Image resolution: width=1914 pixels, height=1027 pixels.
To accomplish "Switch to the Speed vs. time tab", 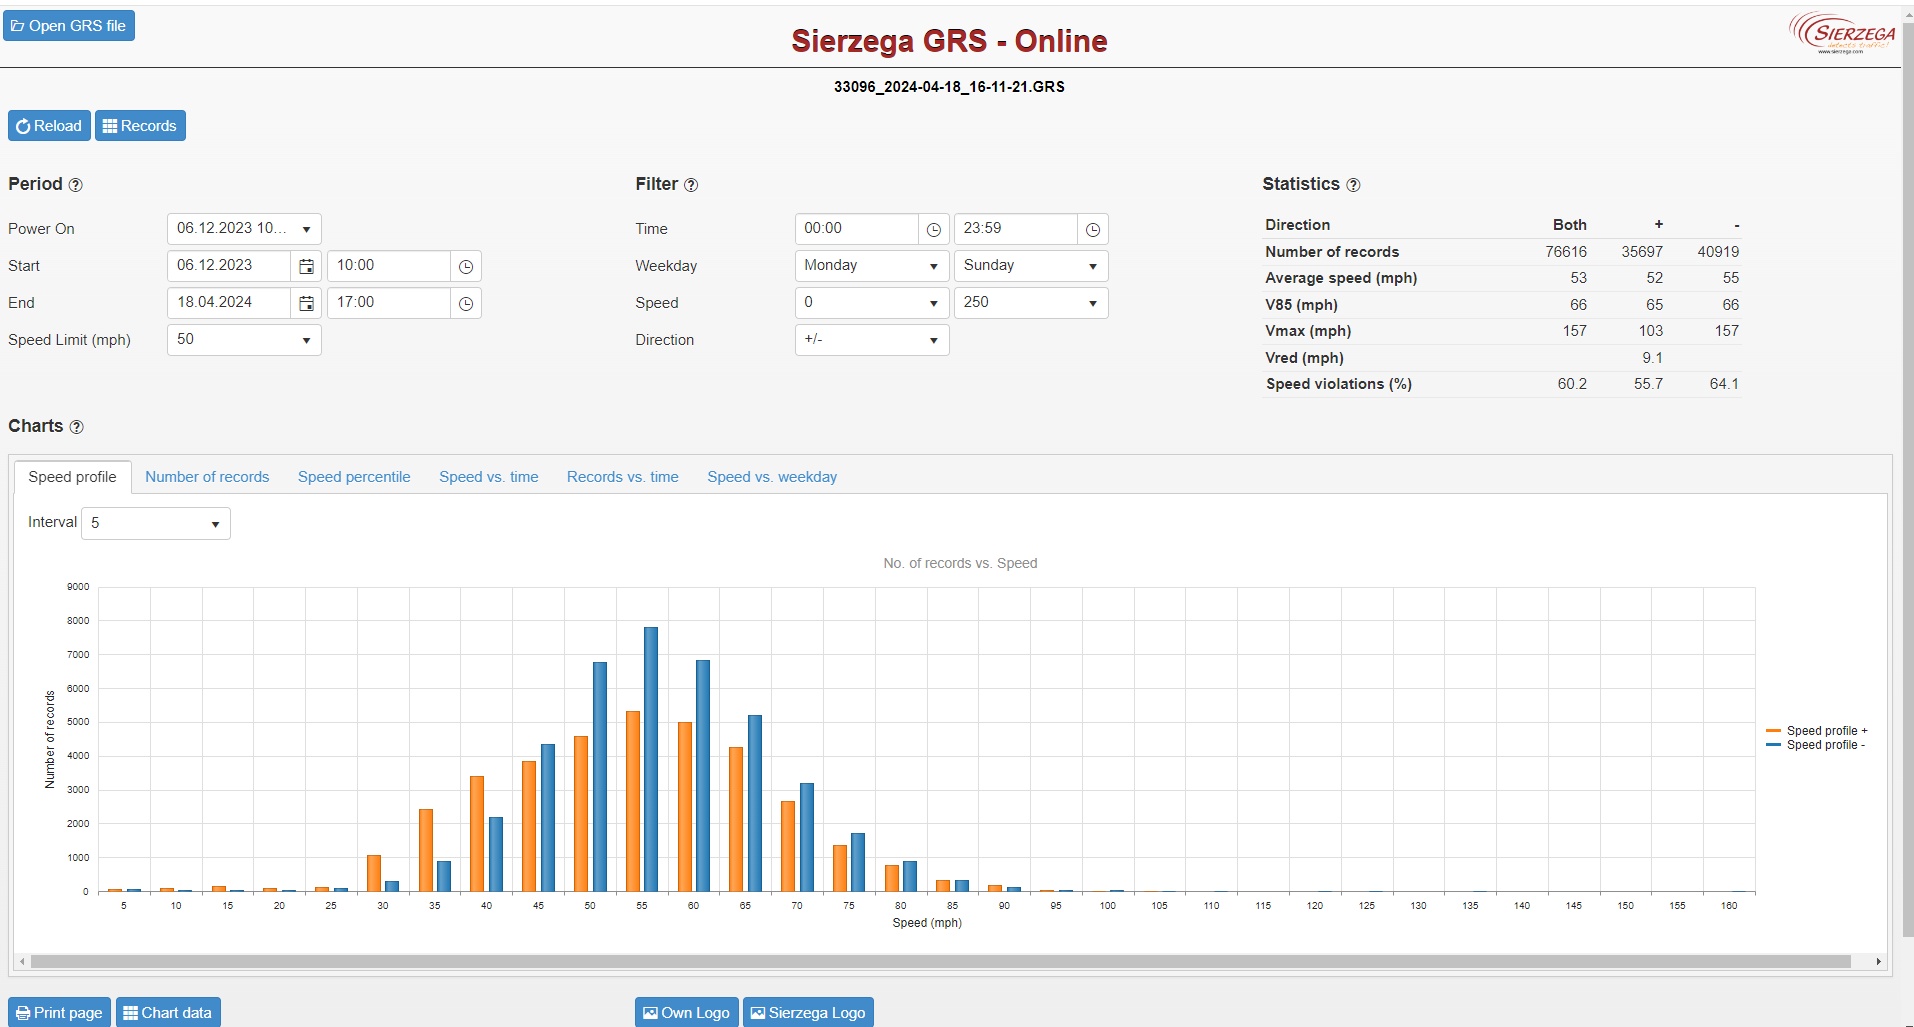I will point(489,477).
